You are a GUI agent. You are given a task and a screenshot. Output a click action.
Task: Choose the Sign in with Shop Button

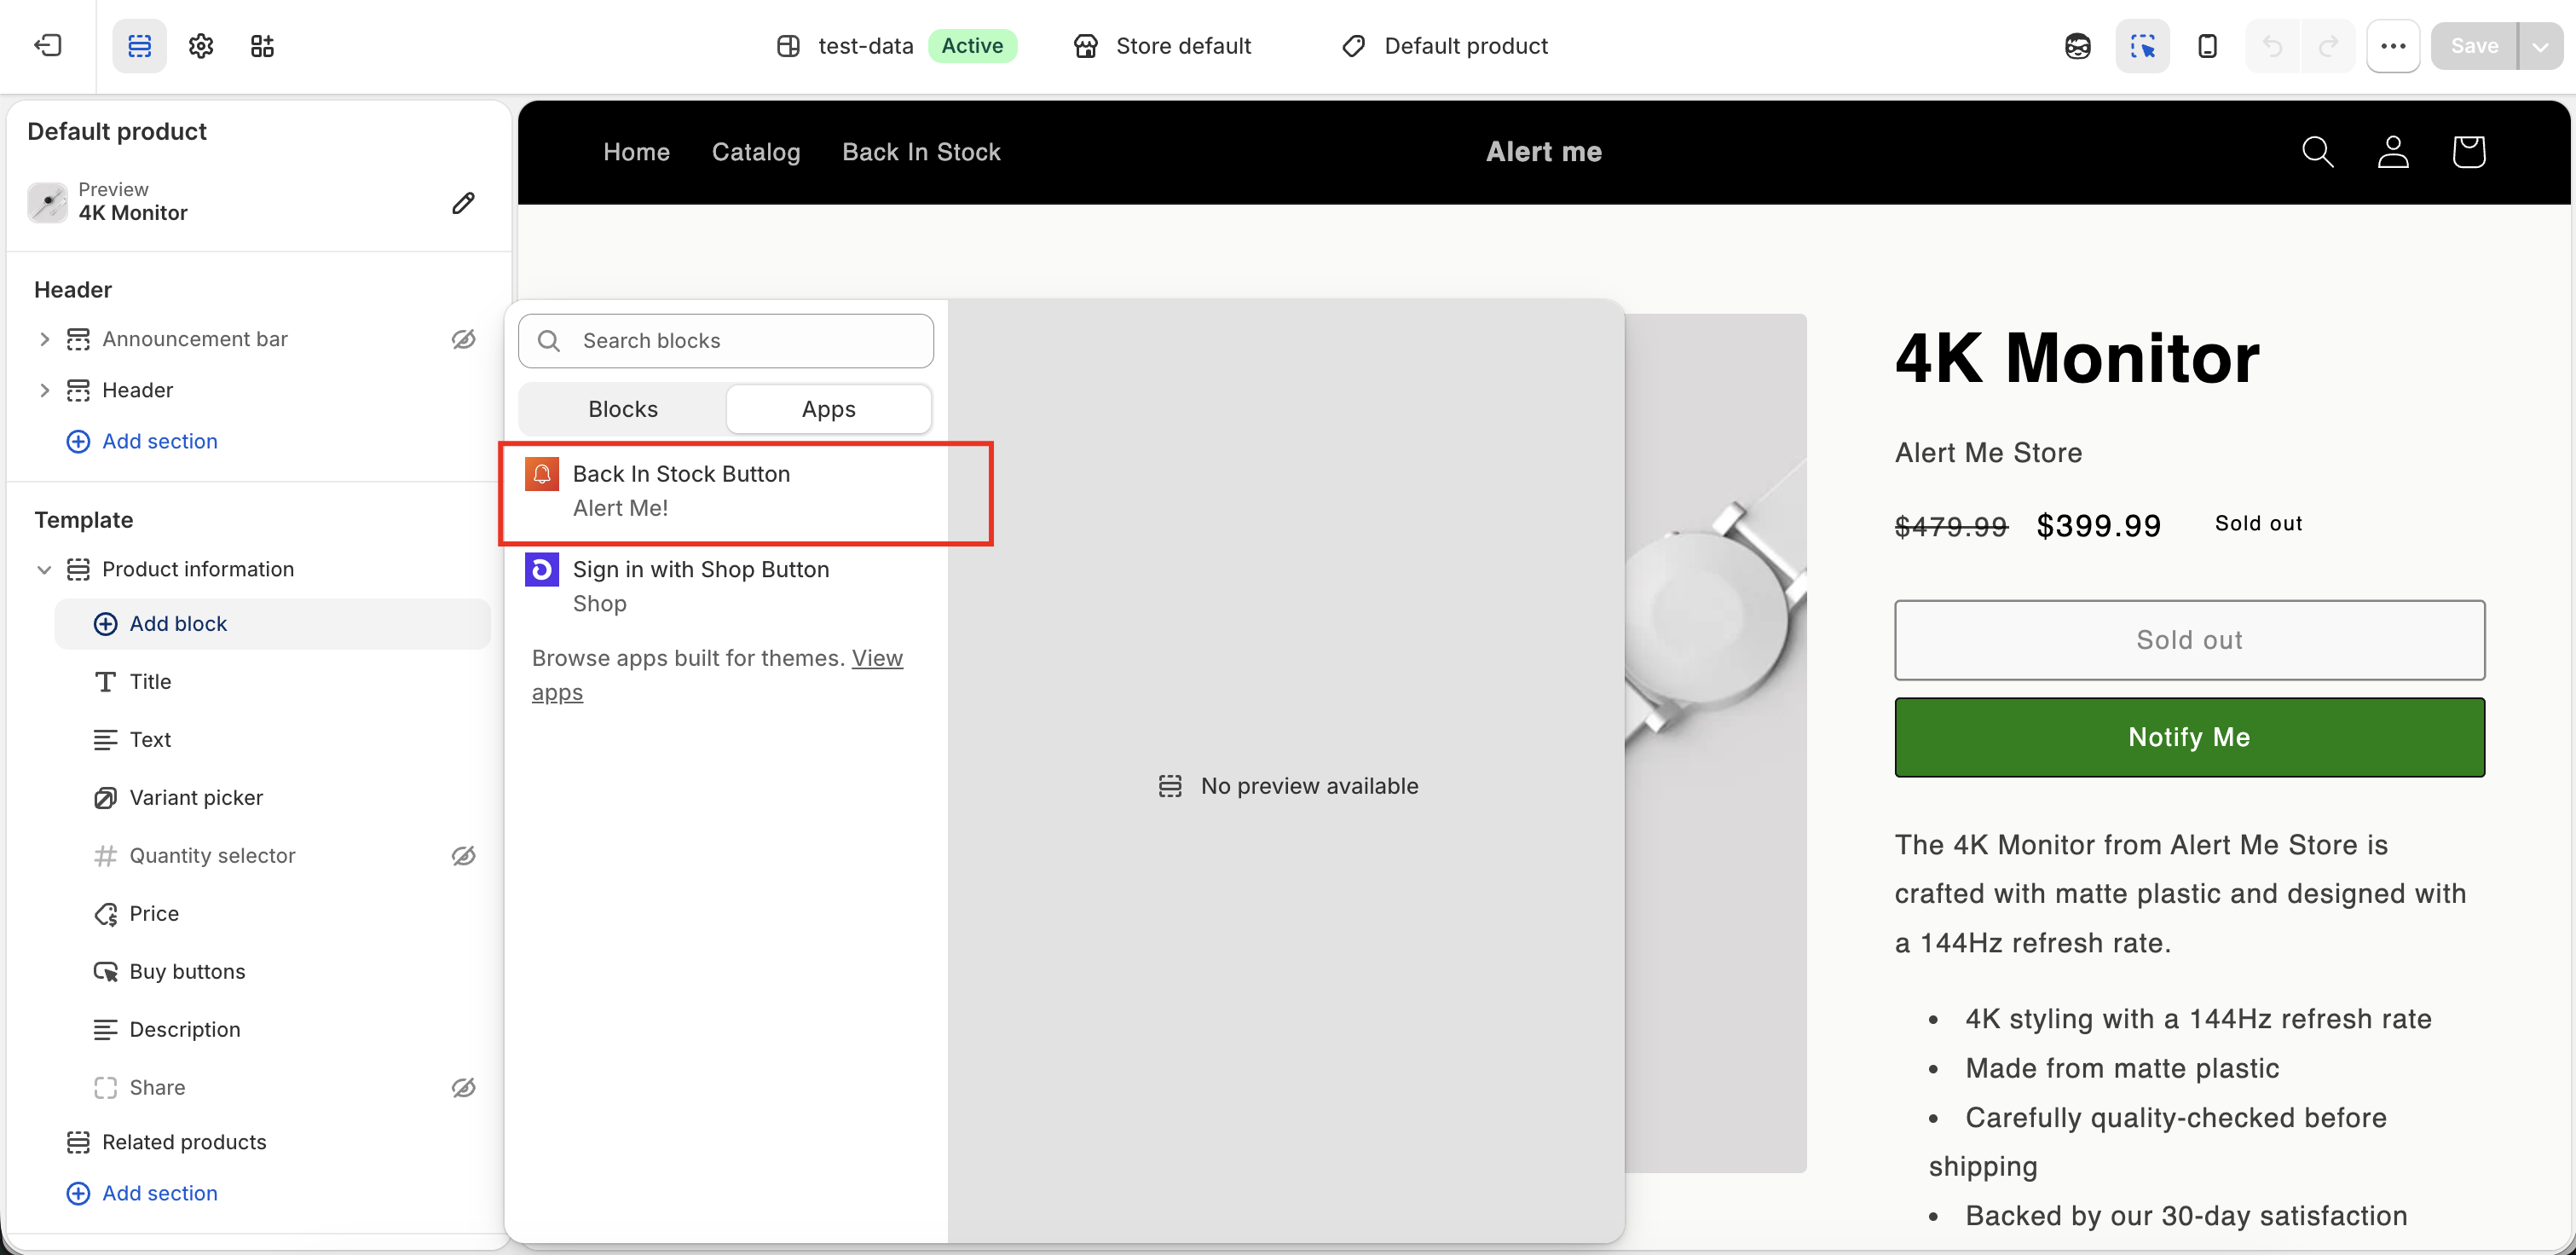(726, 586)
